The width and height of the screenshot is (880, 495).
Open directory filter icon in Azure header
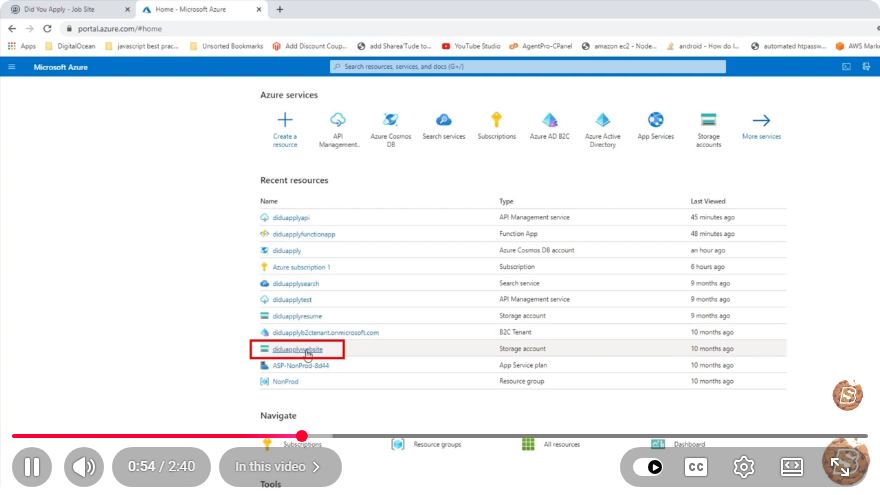867,67
